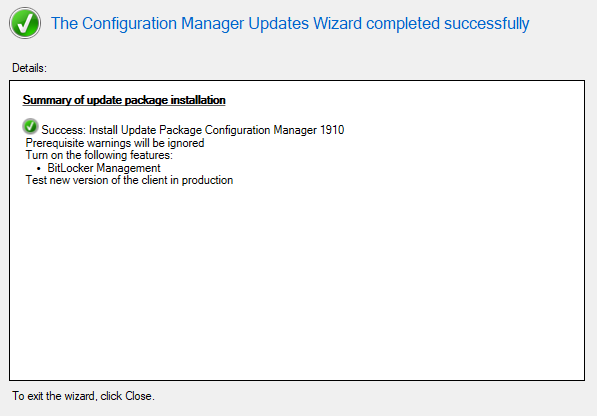This screenshot has height=416, width=597.
Task: Click the large green checkmark success icon
Action: click(25, 23)
